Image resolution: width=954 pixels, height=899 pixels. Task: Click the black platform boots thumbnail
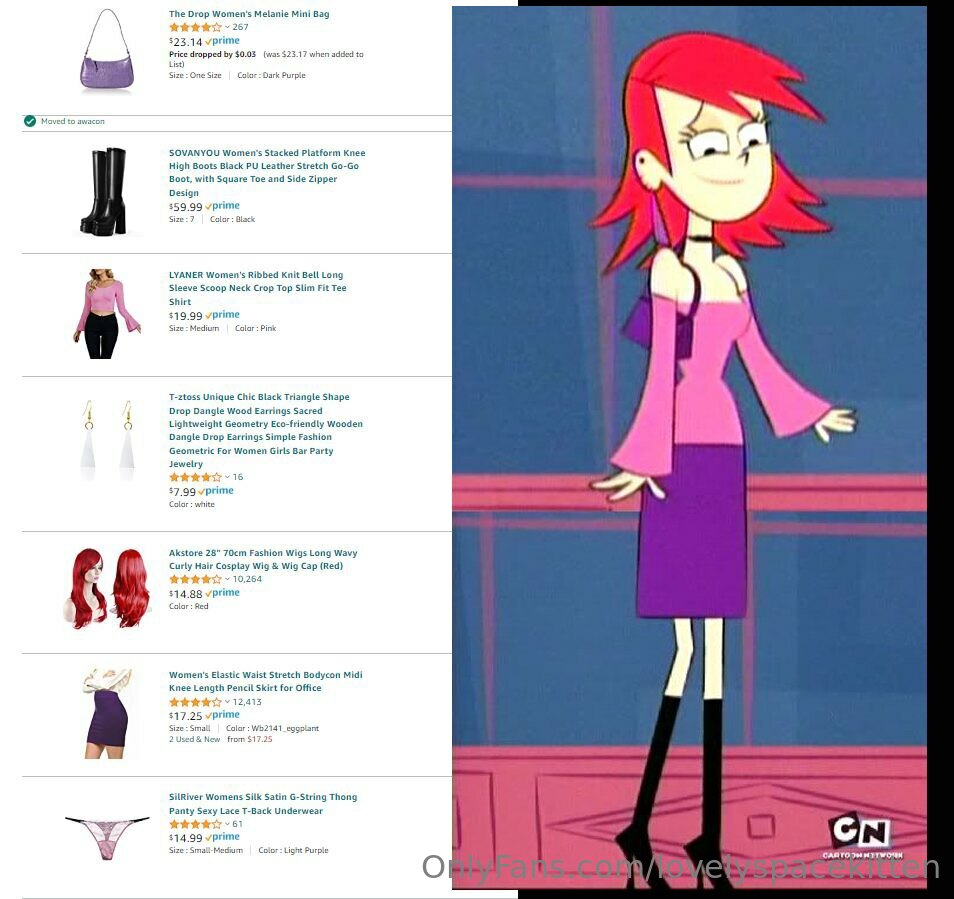104,191
